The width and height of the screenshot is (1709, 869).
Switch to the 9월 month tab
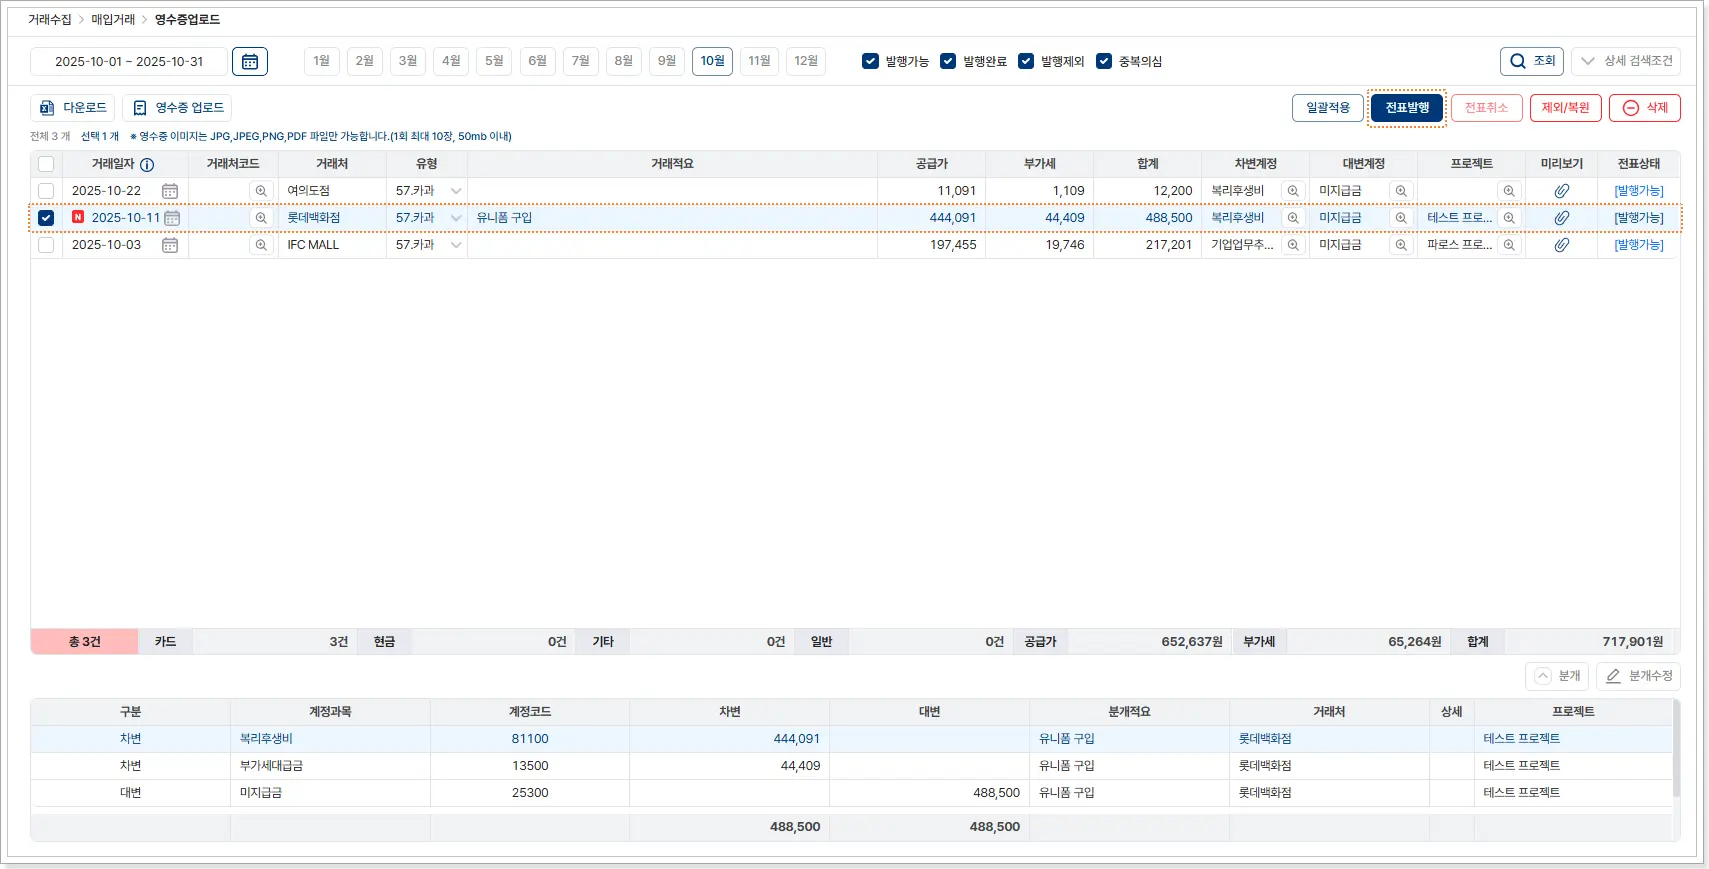667,61
